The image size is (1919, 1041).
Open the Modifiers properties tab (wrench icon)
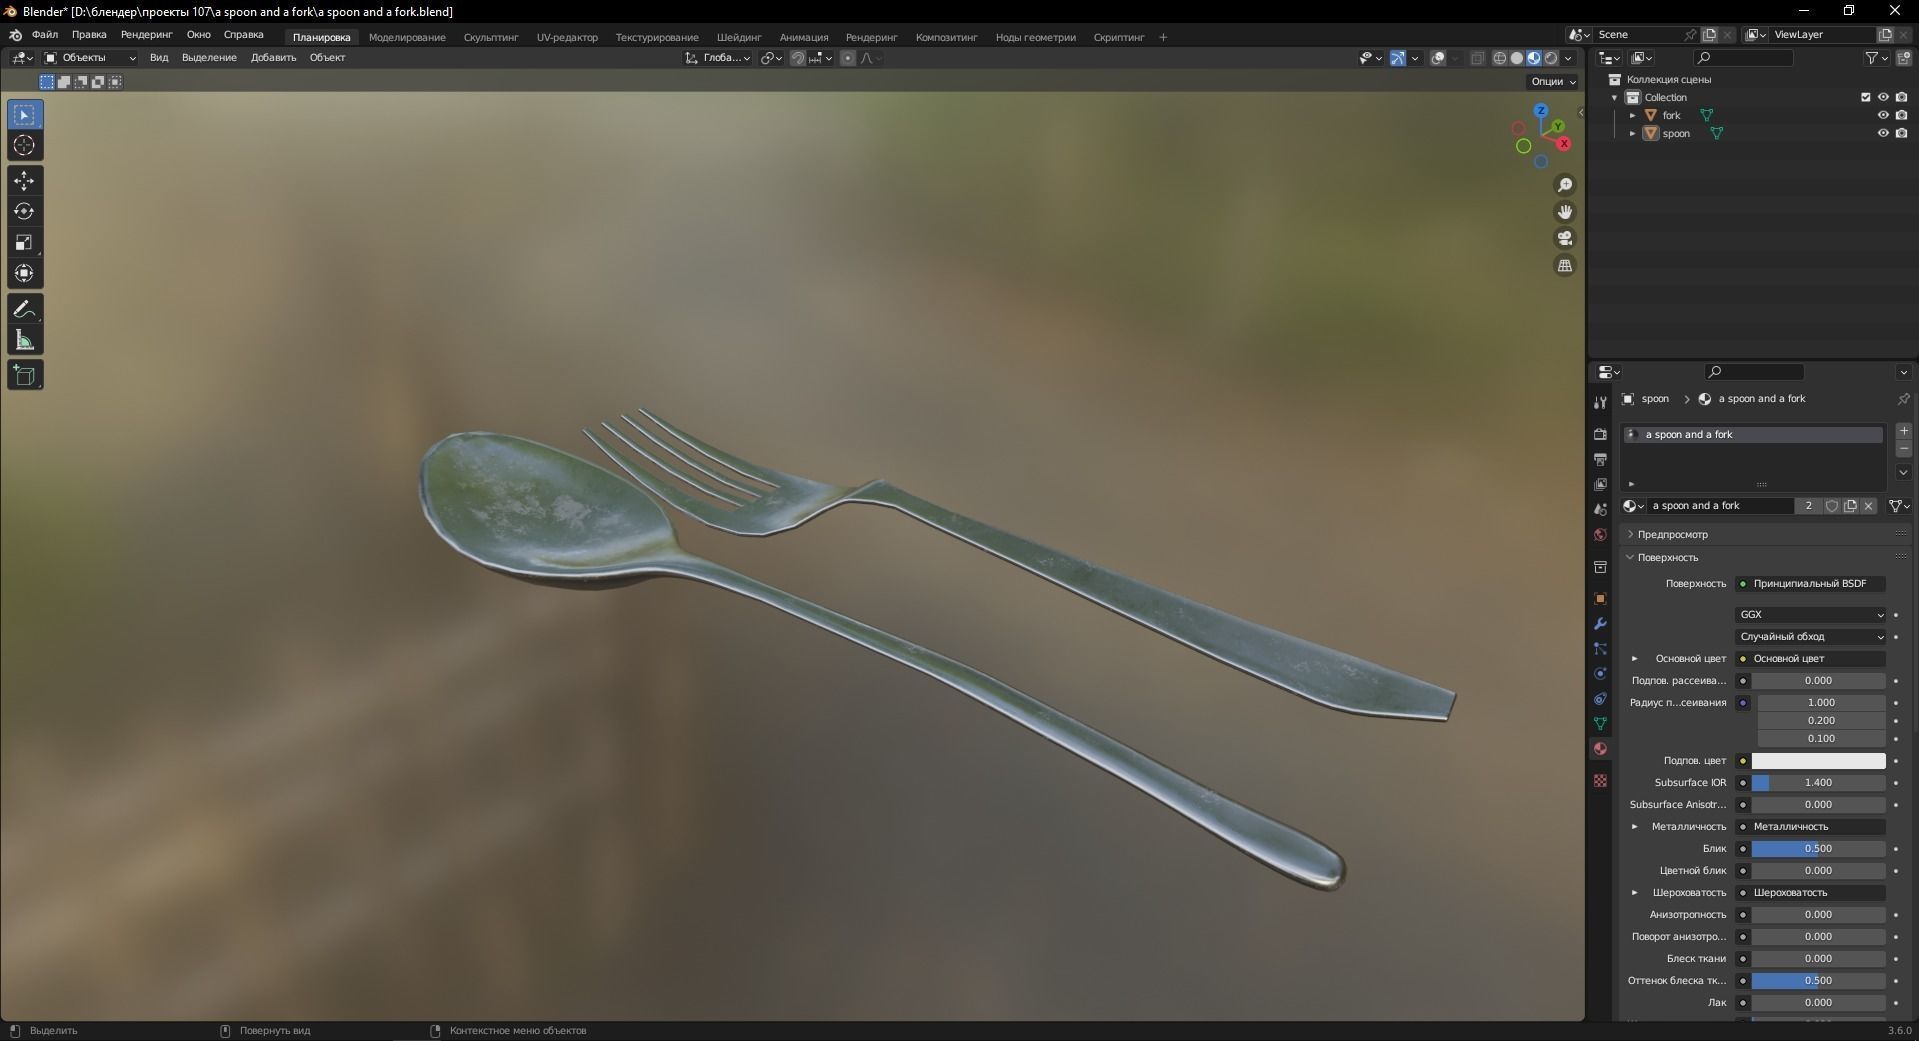(x=1599, y=624)
